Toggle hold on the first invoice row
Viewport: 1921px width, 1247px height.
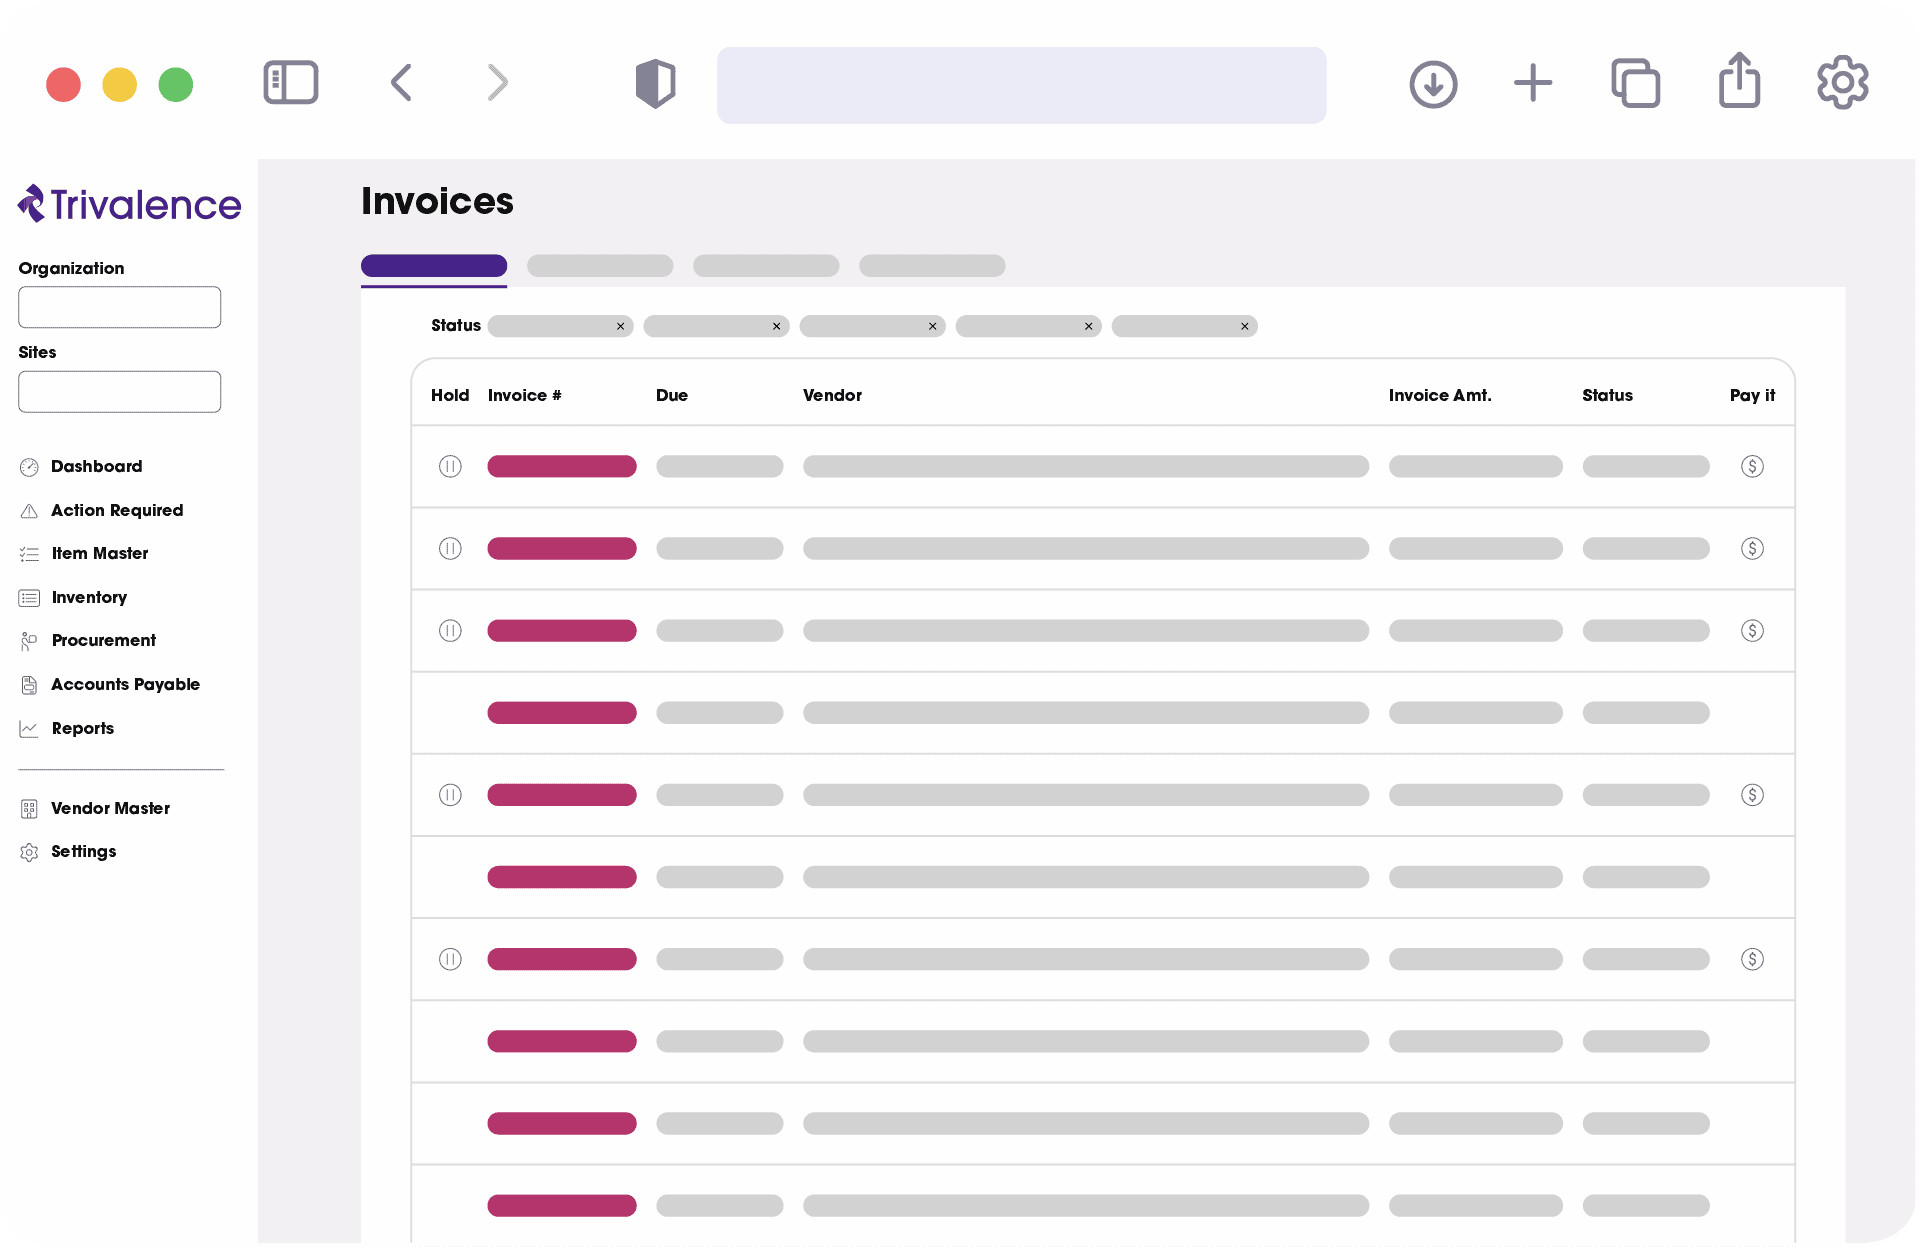[x=450, y=466]
